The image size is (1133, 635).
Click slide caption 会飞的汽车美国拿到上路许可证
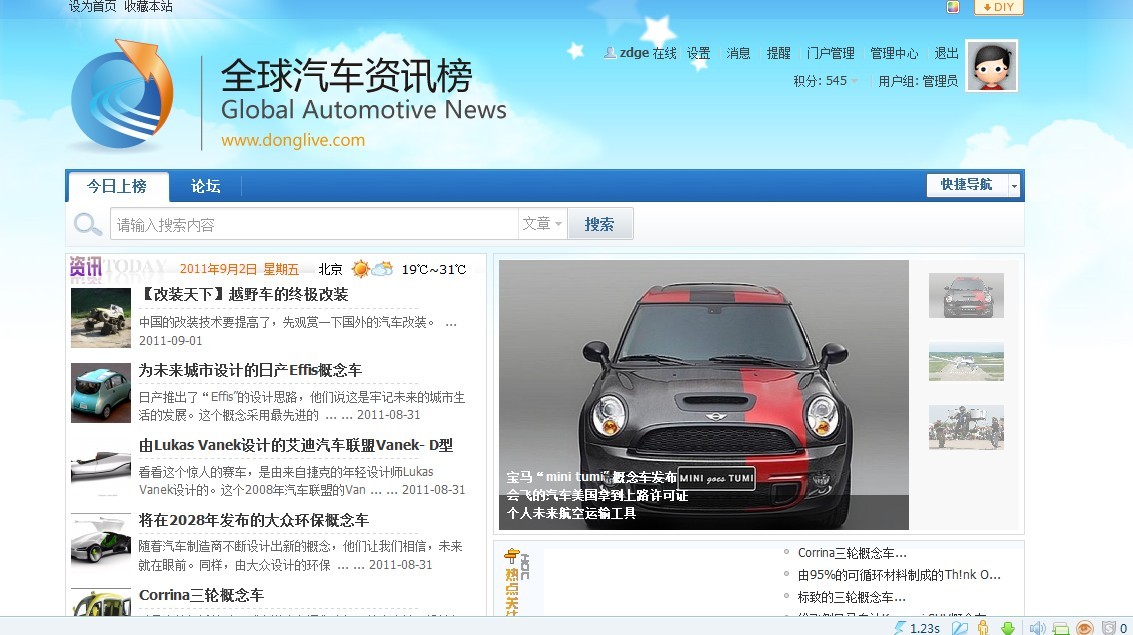click(x=597, y=496)
